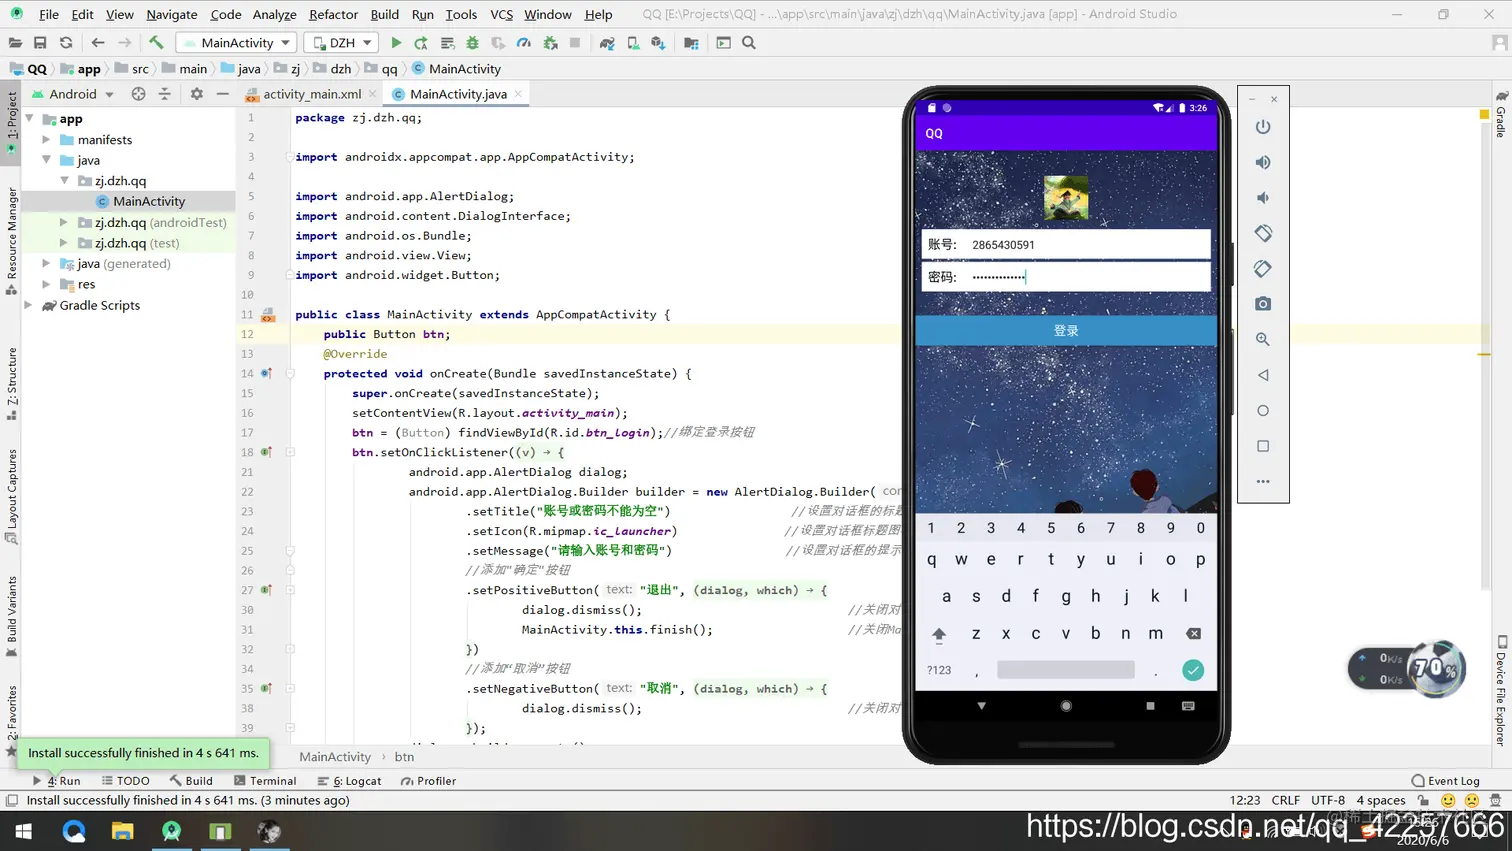Click the Search Everywhere magnifier icon

[x=749, y=43]
